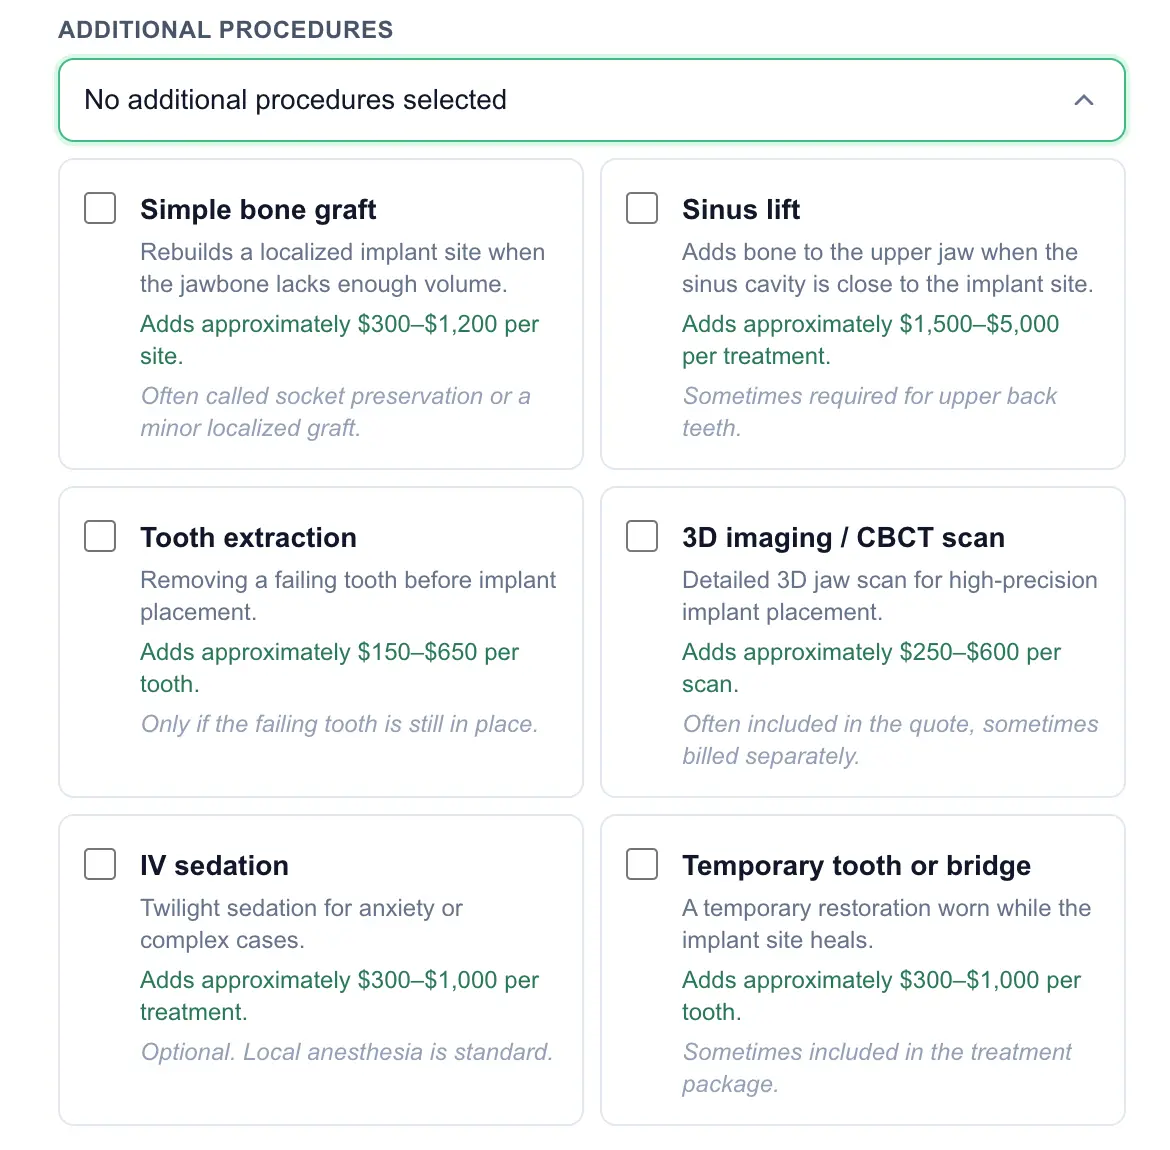Enable the Sinus lift checkbox
This screenshot has width=1170, height=1150.
click(642, 208)
